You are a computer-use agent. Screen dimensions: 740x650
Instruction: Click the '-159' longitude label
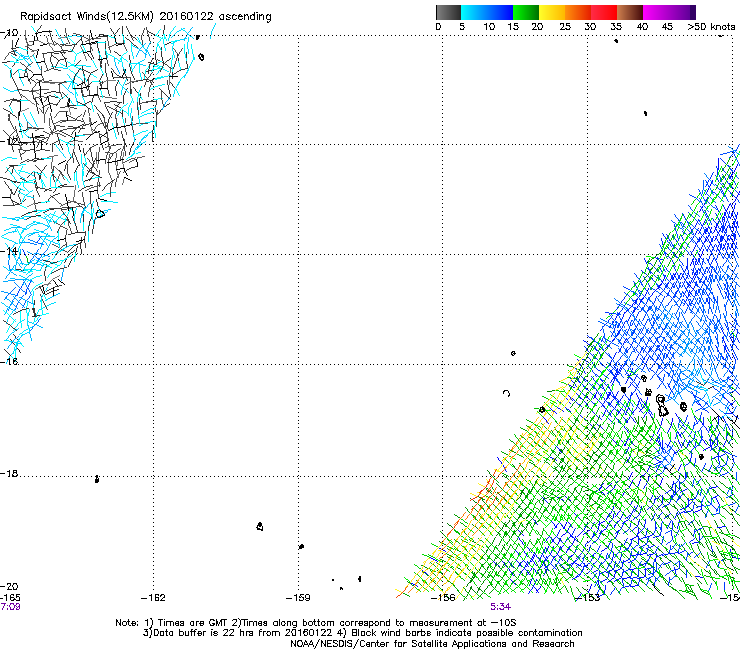[298, 598]
